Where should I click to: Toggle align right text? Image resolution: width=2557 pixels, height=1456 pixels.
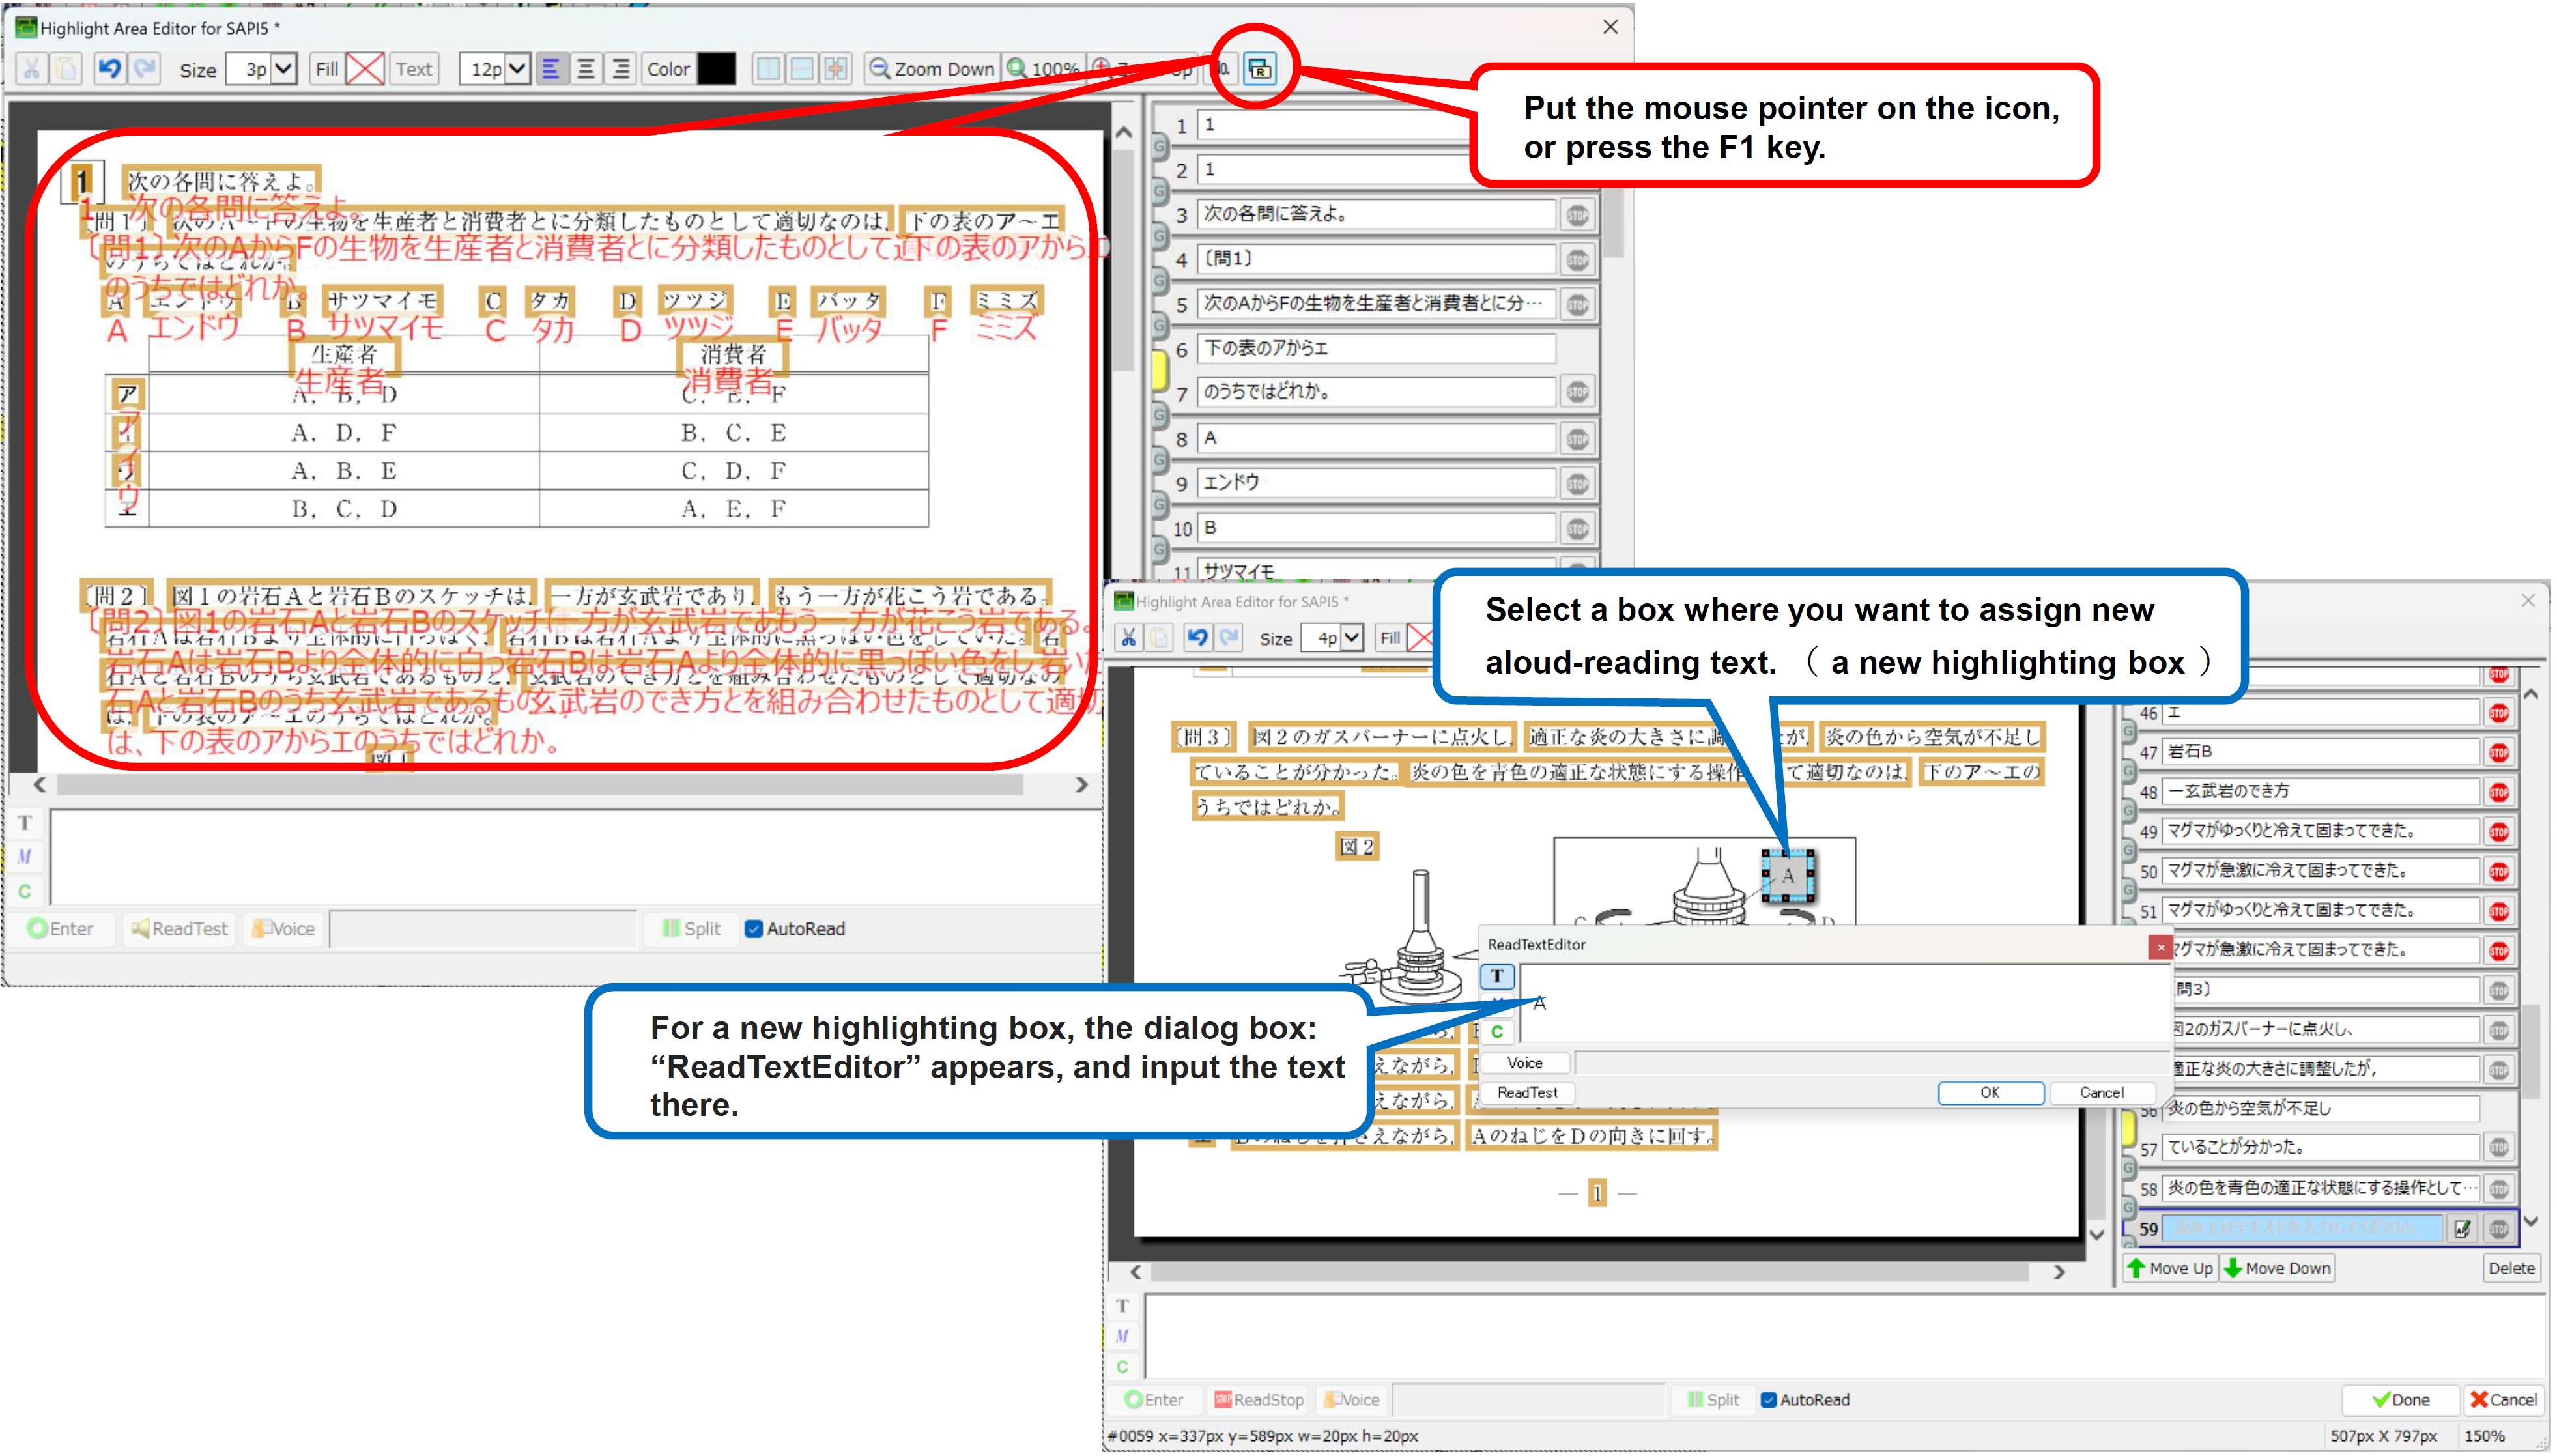pyautogui.click(x=621, y=69)
